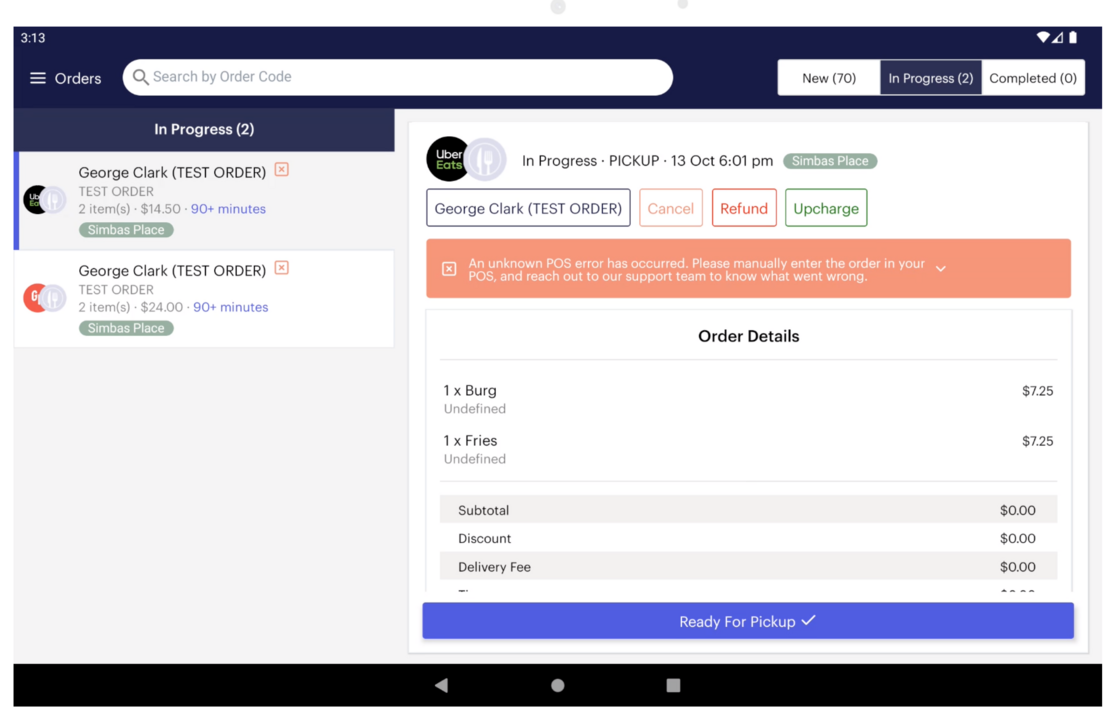
Task: Tap the Android recent apps square button
Action: click(673, 685)
